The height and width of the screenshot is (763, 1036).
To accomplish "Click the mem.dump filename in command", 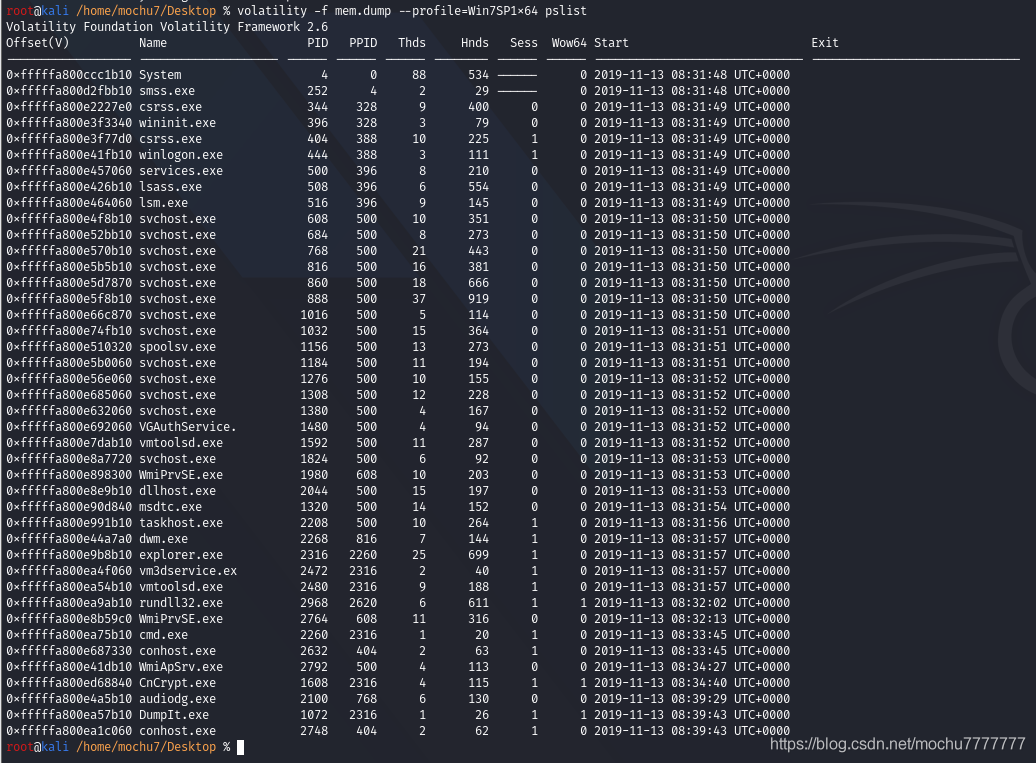I will tap(363, 11).
